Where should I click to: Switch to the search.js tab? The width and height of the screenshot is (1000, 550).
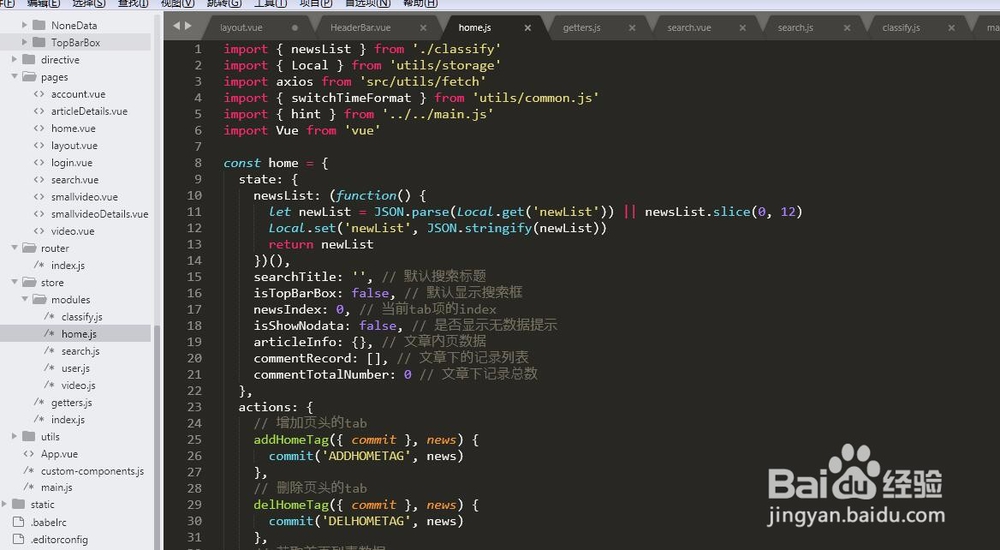click(795, 28)
